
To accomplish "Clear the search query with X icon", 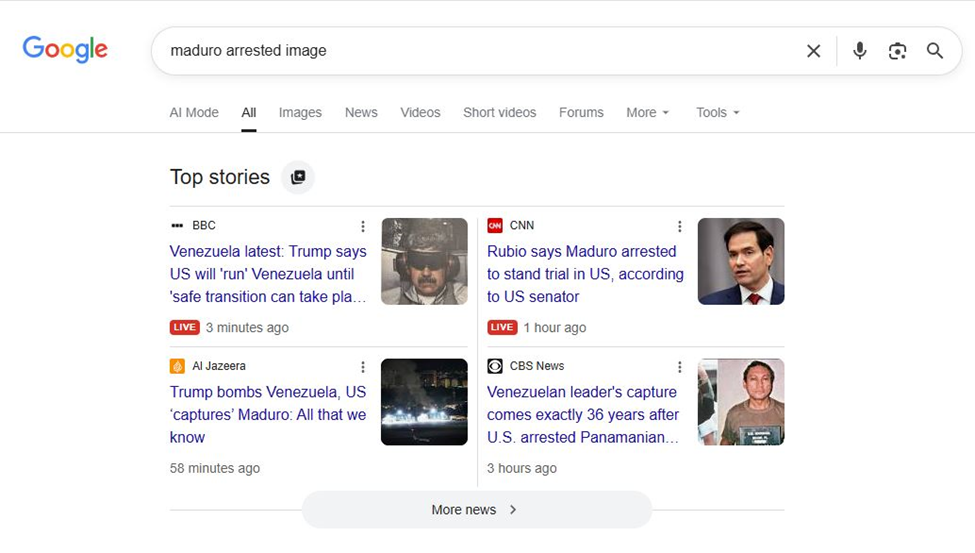I will (813, 51).
